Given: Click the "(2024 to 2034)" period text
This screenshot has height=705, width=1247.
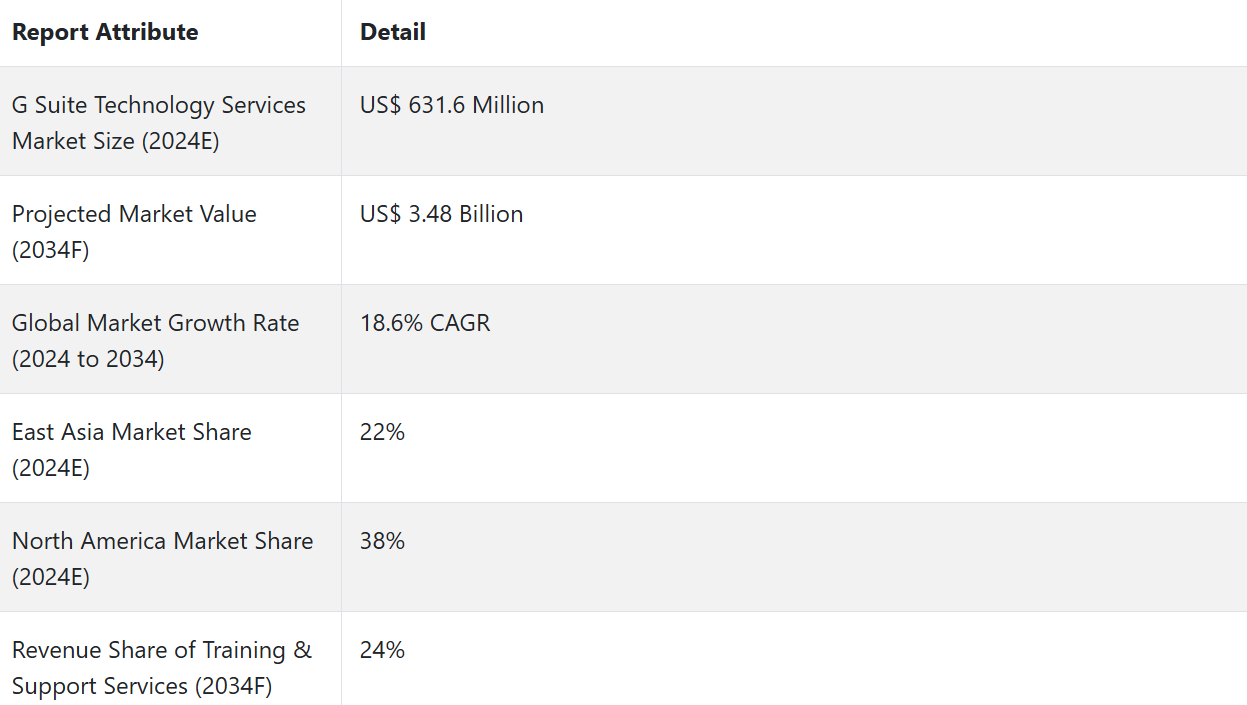Looking at the screenshot, I should (x=88, y=359).
